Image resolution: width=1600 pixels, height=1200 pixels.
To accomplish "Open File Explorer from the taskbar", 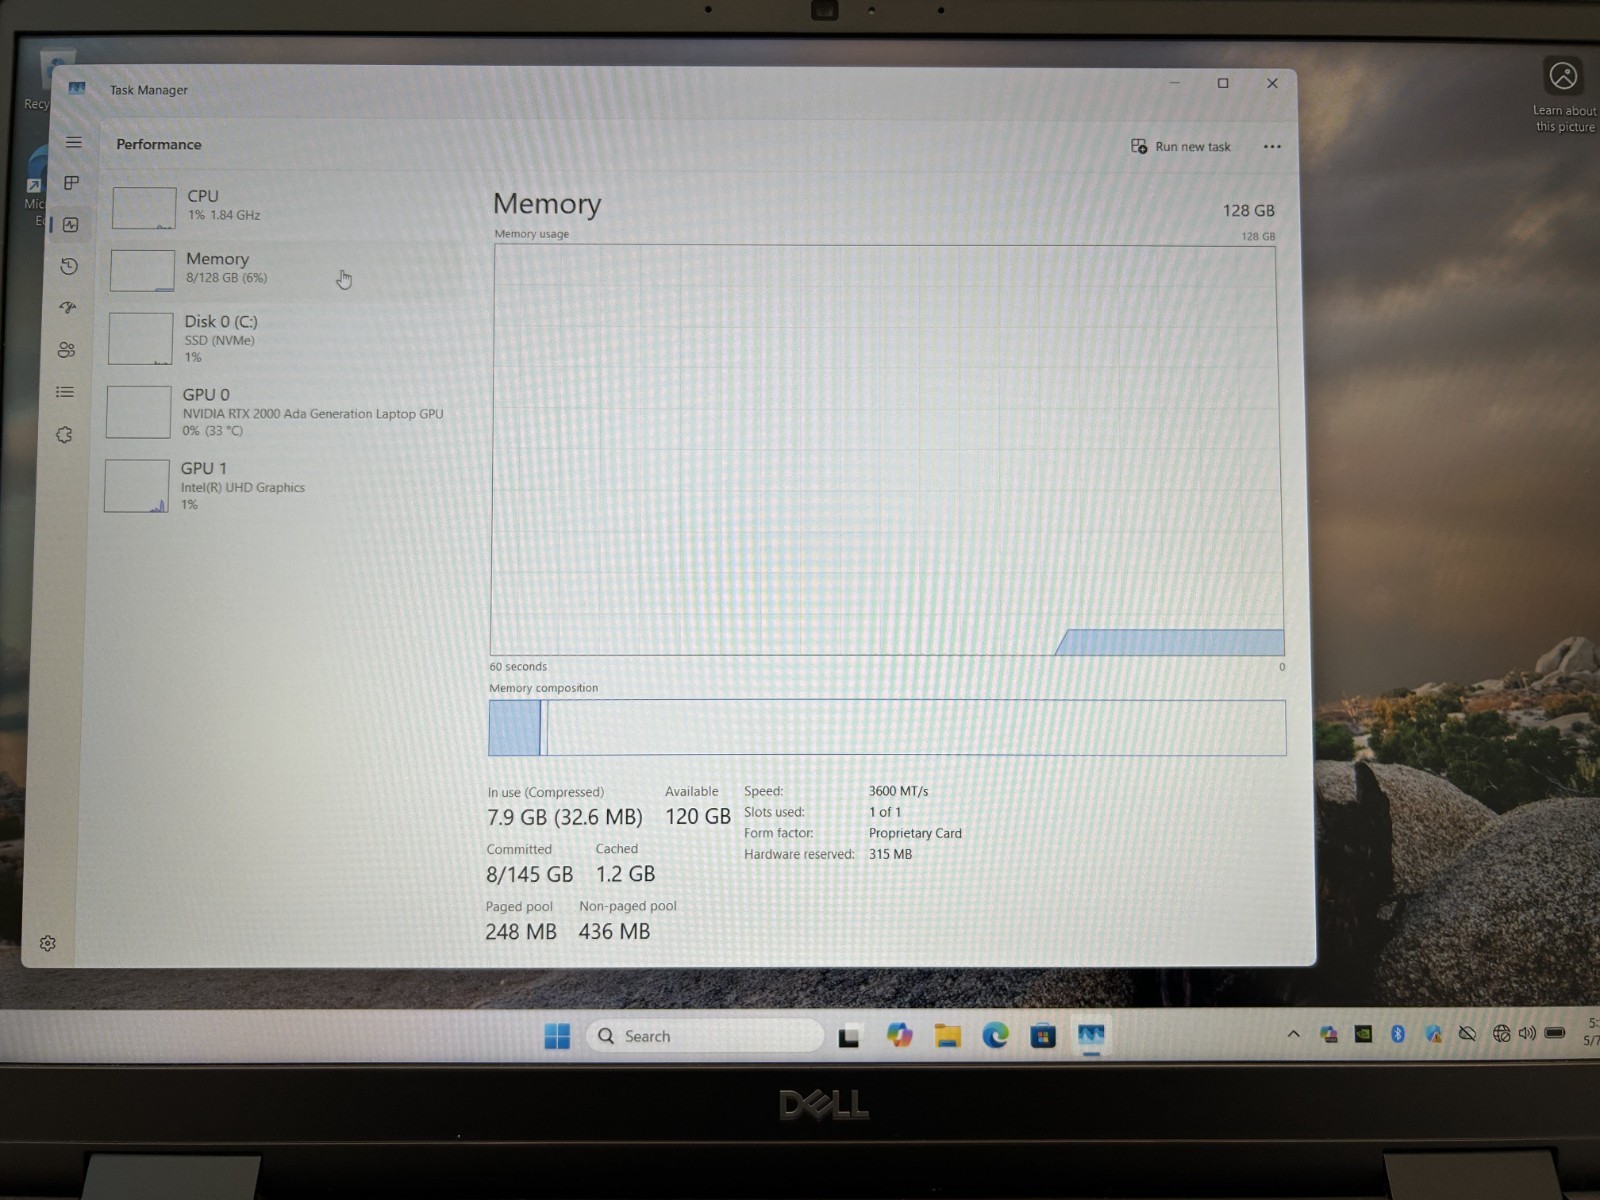I will click(947, 1036).
